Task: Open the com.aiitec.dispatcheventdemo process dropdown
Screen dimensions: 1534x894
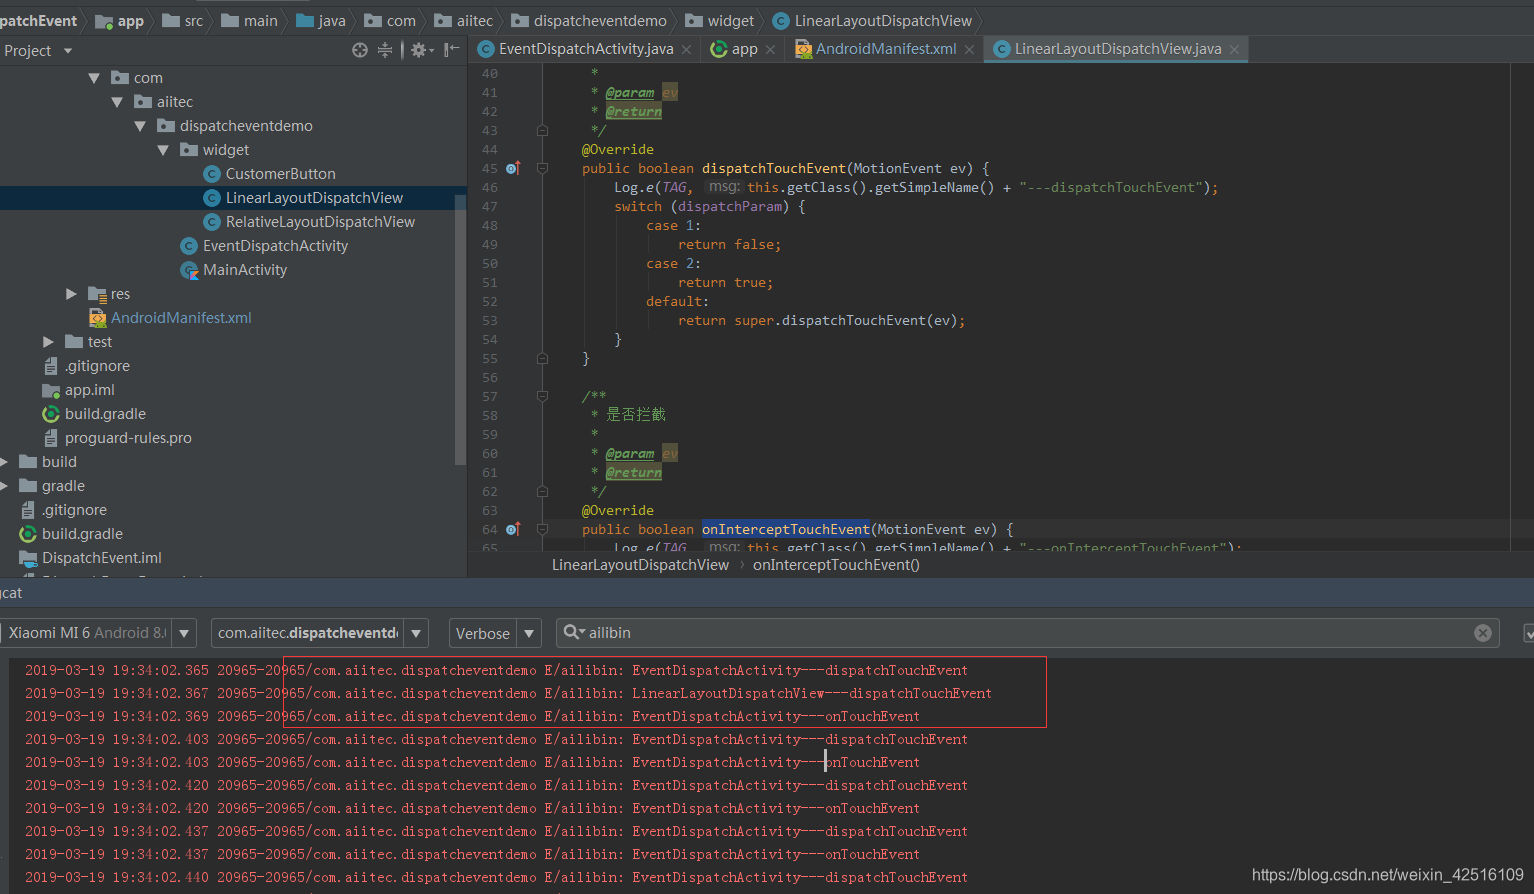Action: tap(416, 633)
